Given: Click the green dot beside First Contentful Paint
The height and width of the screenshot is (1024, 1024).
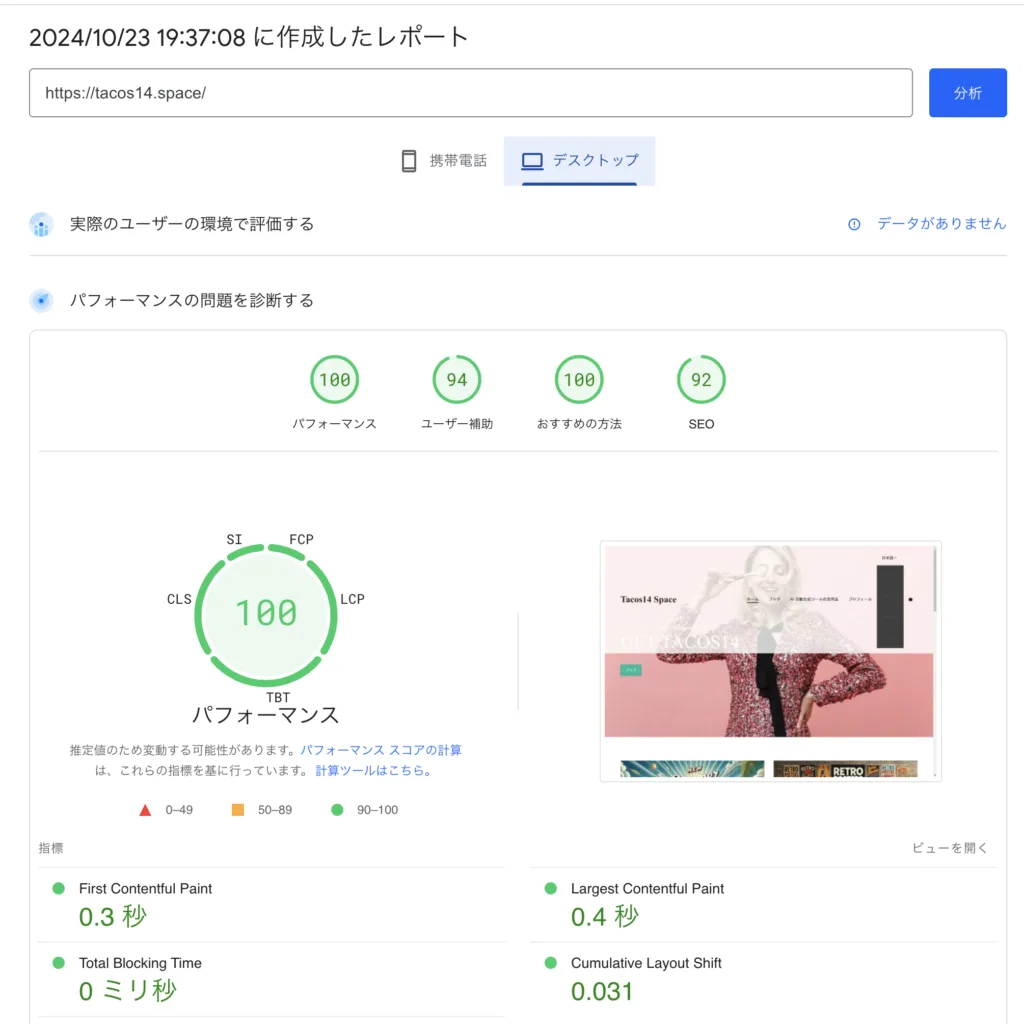Looking at the screenshot, I should (x=59, y=888).
